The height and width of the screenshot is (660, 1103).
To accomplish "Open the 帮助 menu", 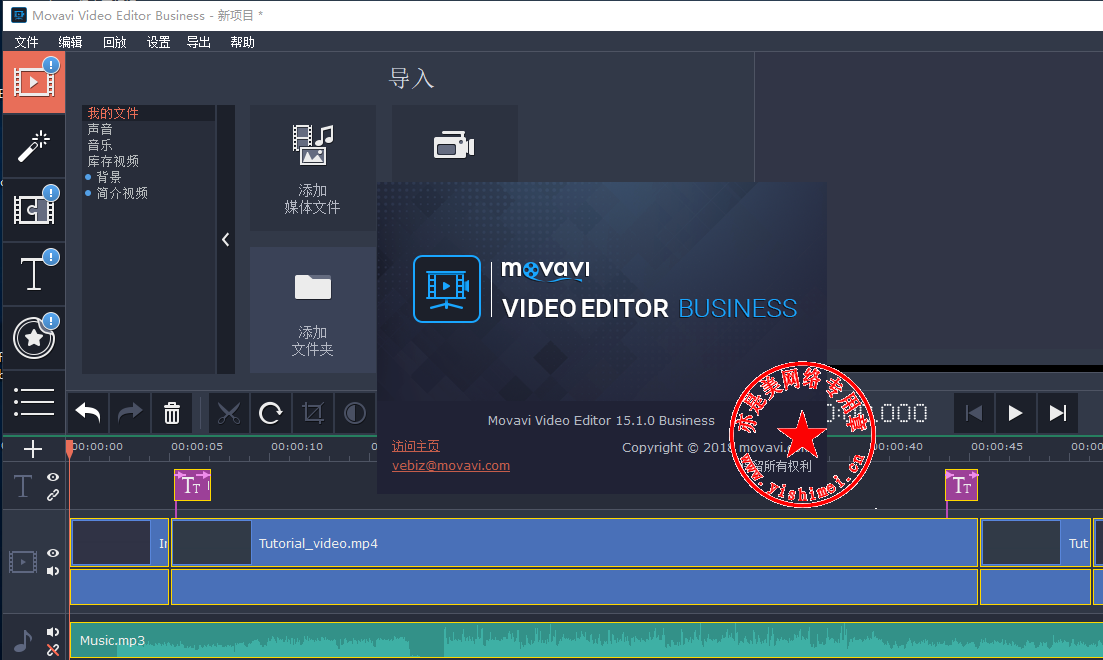I will tap(242, 42).
